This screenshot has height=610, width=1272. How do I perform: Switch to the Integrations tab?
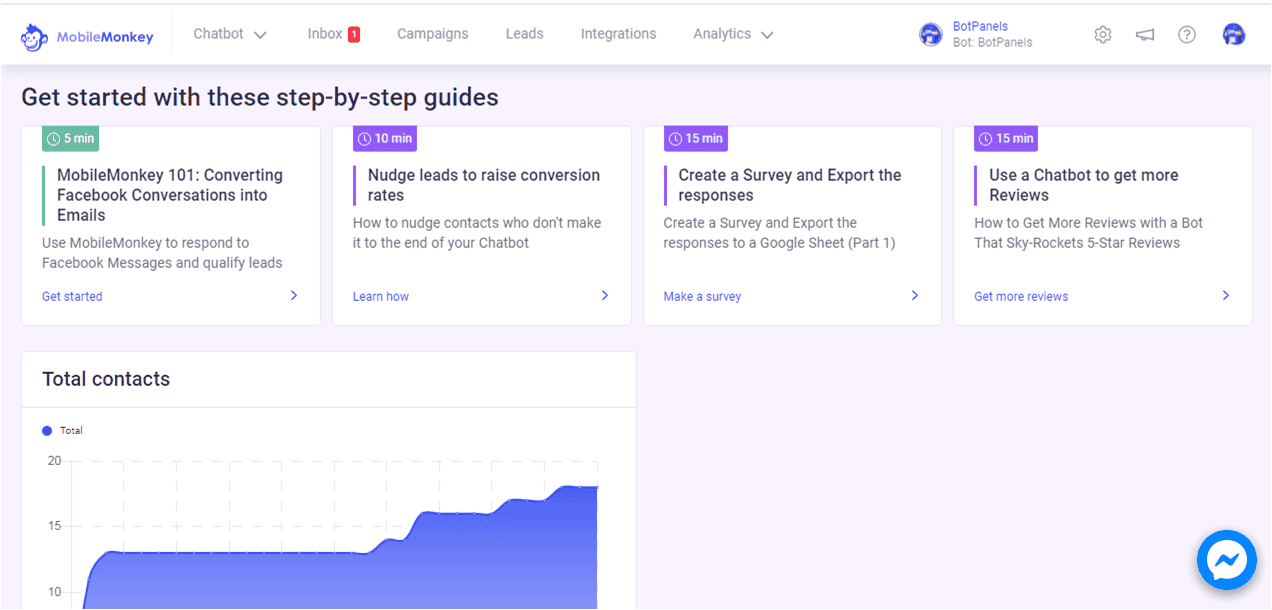(x=619, y=34)
